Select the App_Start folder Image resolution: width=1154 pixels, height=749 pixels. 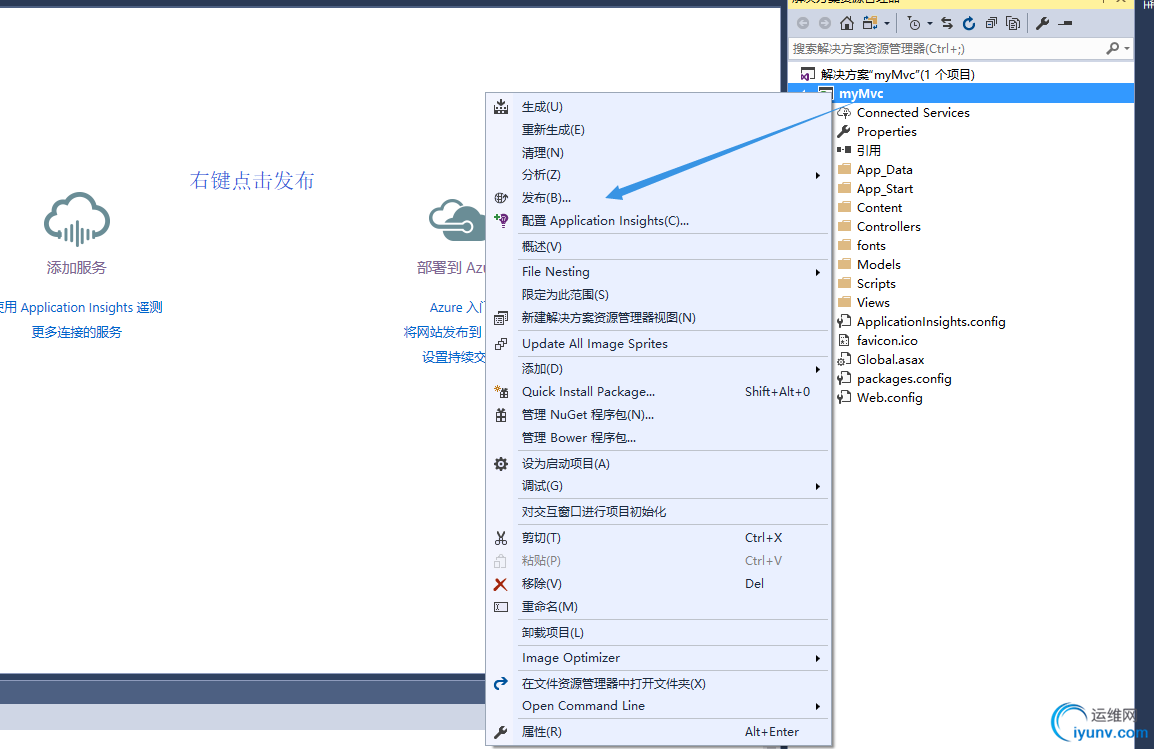click(885, 189)
